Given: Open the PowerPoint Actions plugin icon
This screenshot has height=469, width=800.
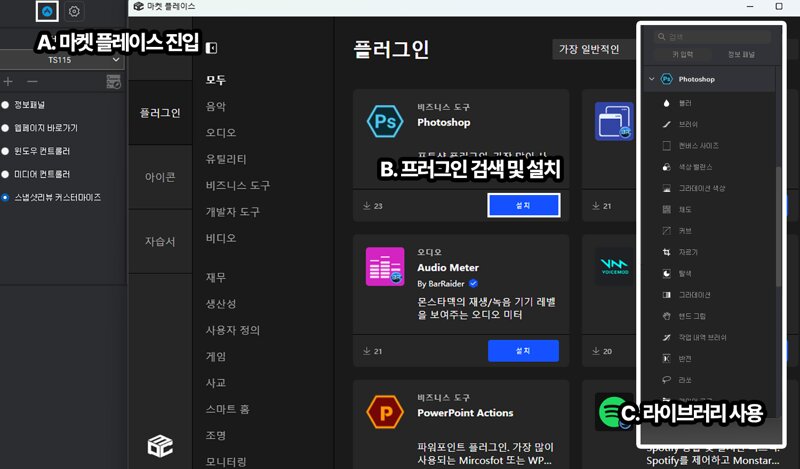Looking at the screenshot, I should click(385, 412).
